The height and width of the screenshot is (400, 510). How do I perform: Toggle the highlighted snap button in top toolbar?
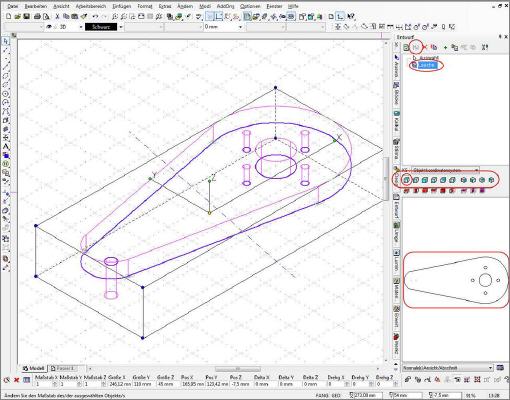[x=210, y=16]
